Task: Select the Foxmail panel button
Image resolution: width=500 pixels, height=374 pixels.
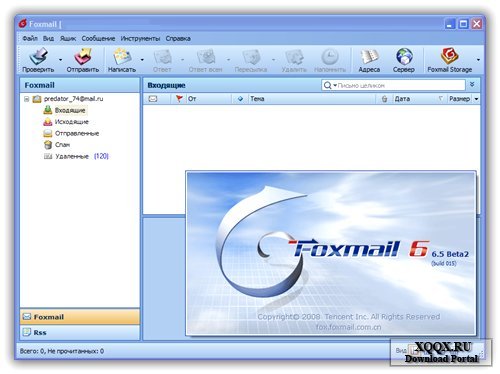Action: 80,317
